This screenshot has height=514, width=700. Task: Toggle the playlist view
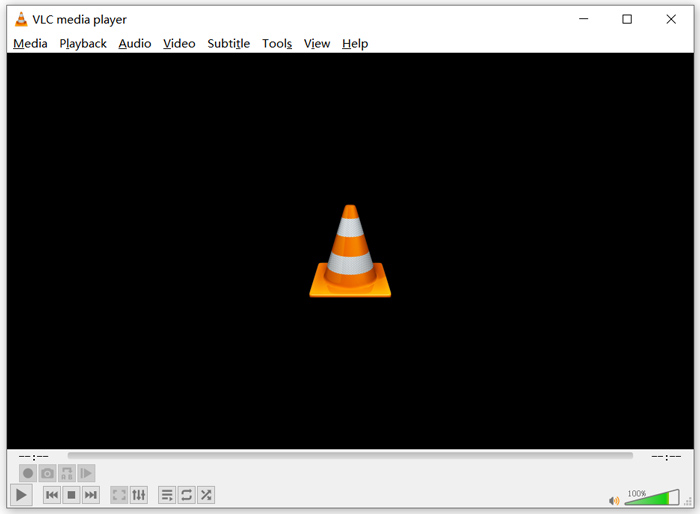pos(167,495)
